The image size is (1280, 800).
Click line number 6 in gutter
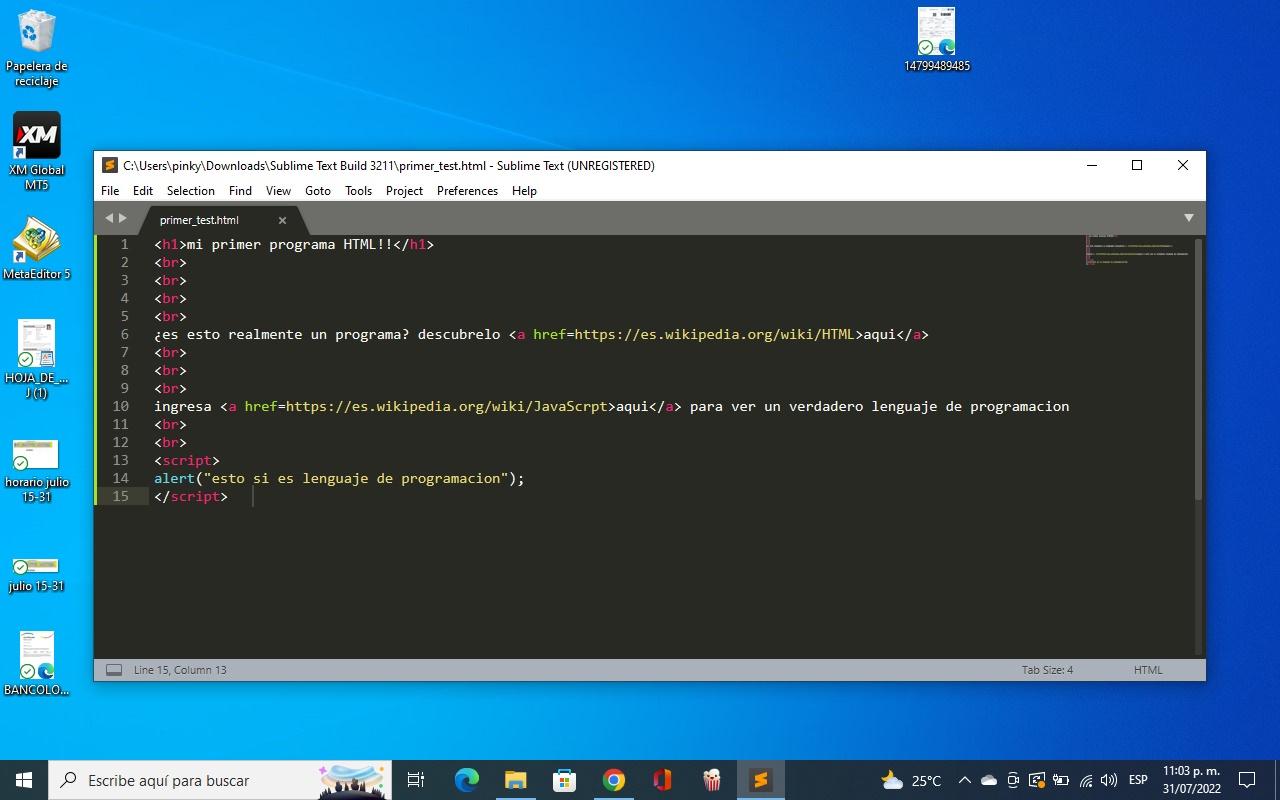point(124,334)
